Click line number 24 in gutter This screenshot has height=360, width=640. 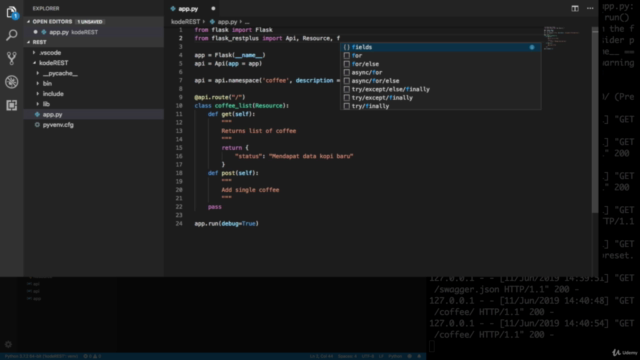(x=179, y=224)
